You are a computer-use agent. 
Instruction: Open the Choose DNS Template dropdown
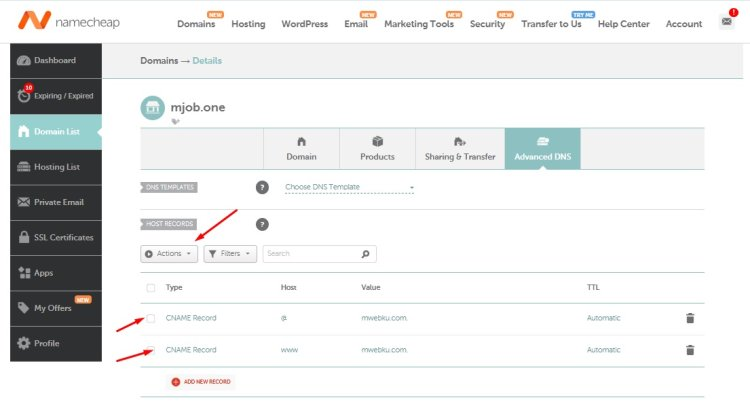pyautogui.click(x=349, y=187)
